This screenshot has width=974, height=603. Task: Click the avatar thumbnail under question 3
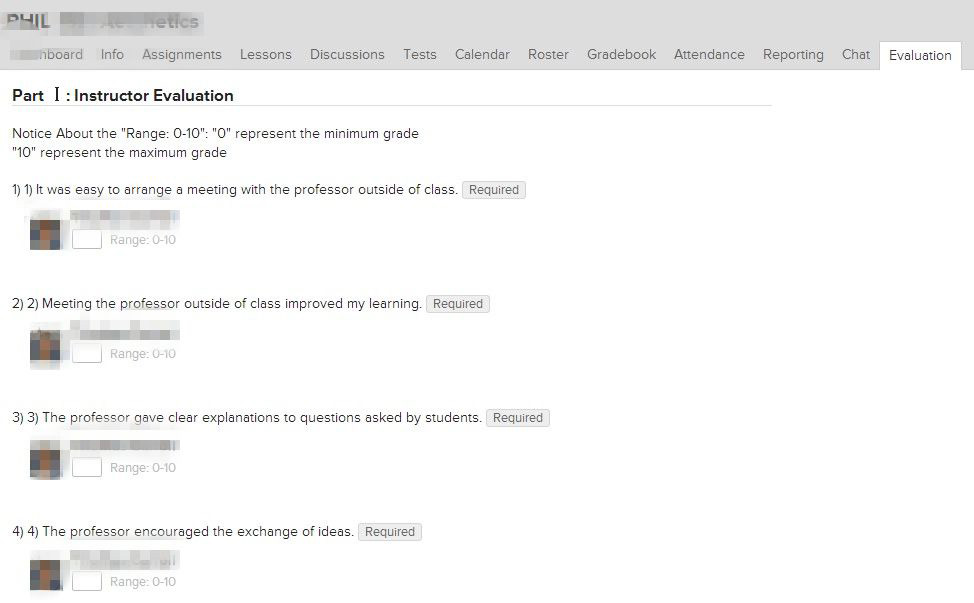click(x=46, y=462)
